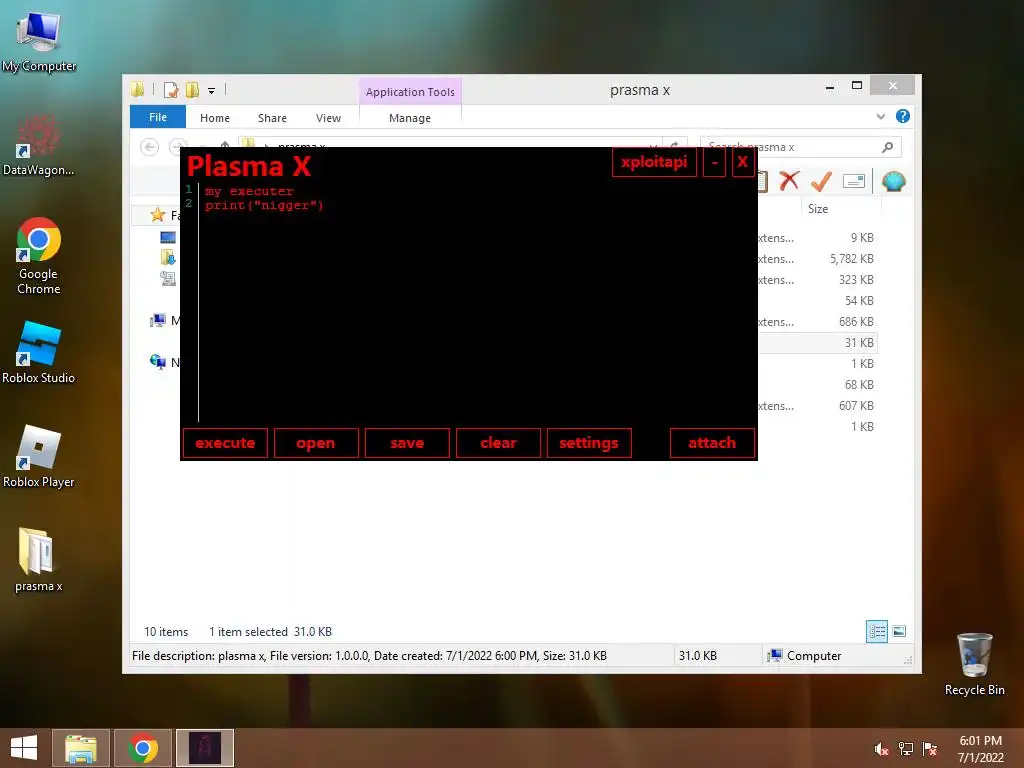The image size is (1024, 768).
Task: Select the file row showing 686 KB
Action: click(818, 321)
